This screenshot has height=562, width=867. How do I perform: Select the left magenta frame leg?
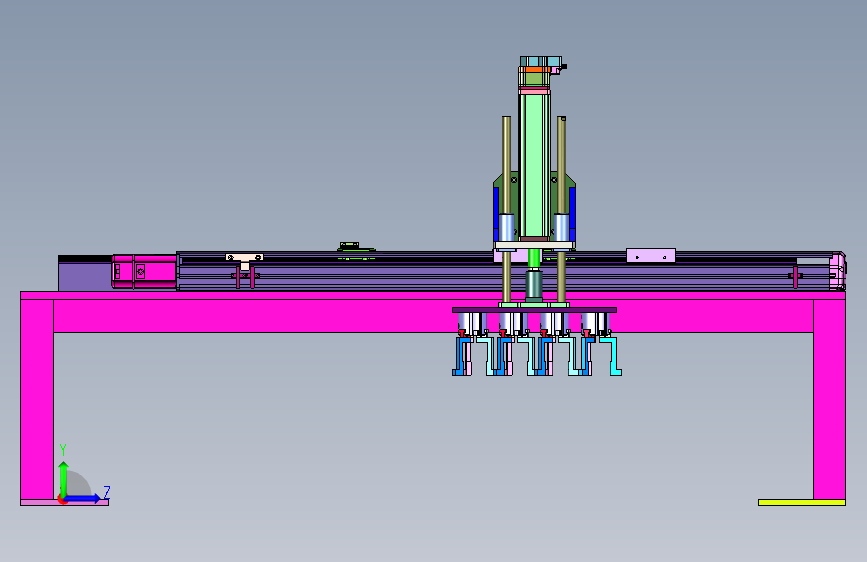37,399
